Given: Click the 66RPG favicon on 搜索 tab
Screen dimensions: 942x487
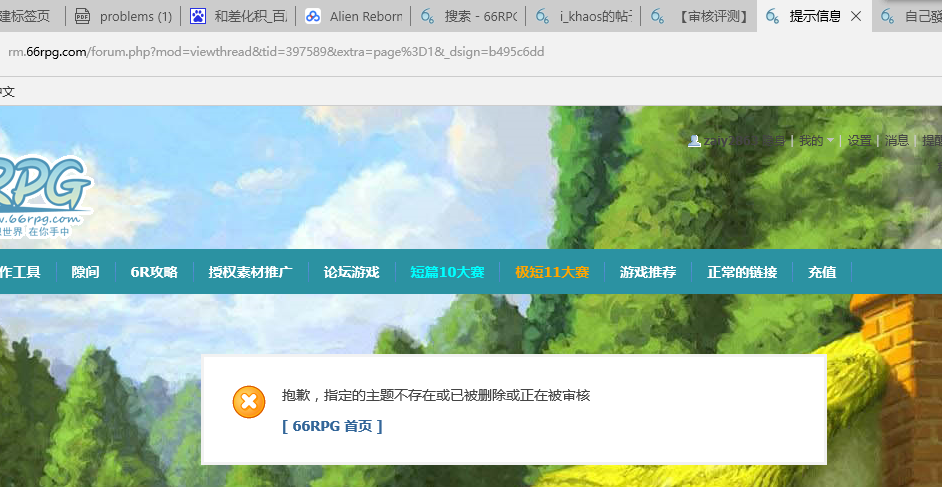Looking at the screenshot, I should coord(428,16).
